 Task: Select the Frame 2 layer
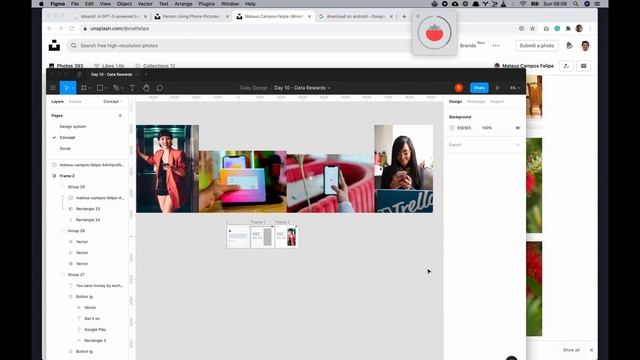(x=67, y=176)
